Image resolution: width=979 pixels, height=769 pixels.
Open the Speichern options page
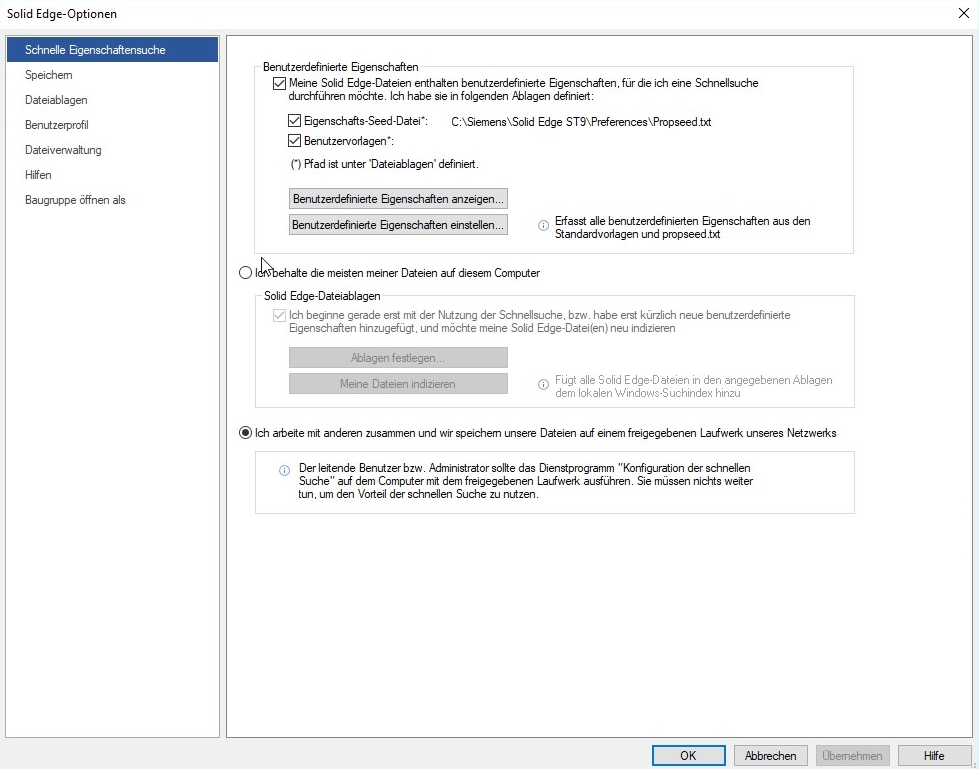(49, 75)
